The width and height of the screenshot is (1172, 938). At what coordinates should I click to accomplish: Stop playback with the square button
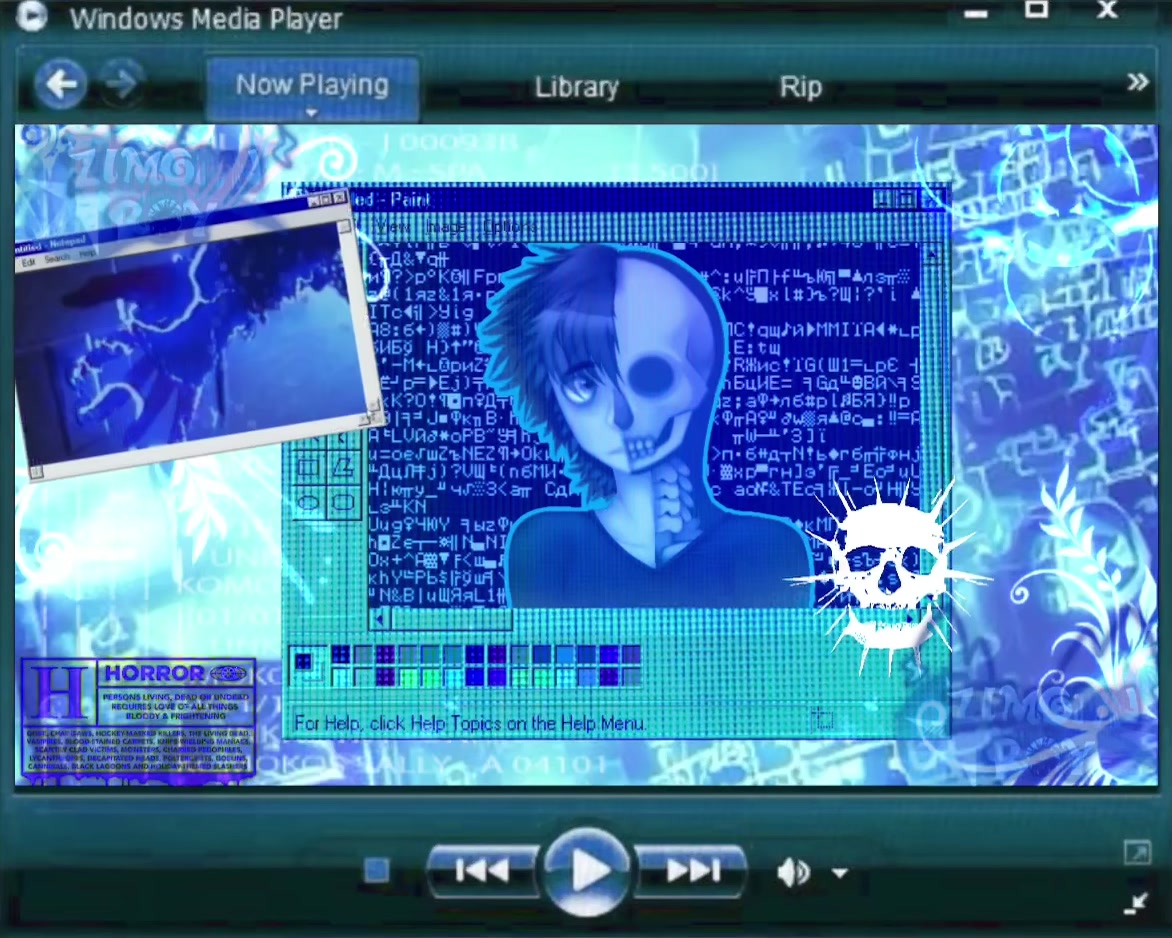pos(377,871)
